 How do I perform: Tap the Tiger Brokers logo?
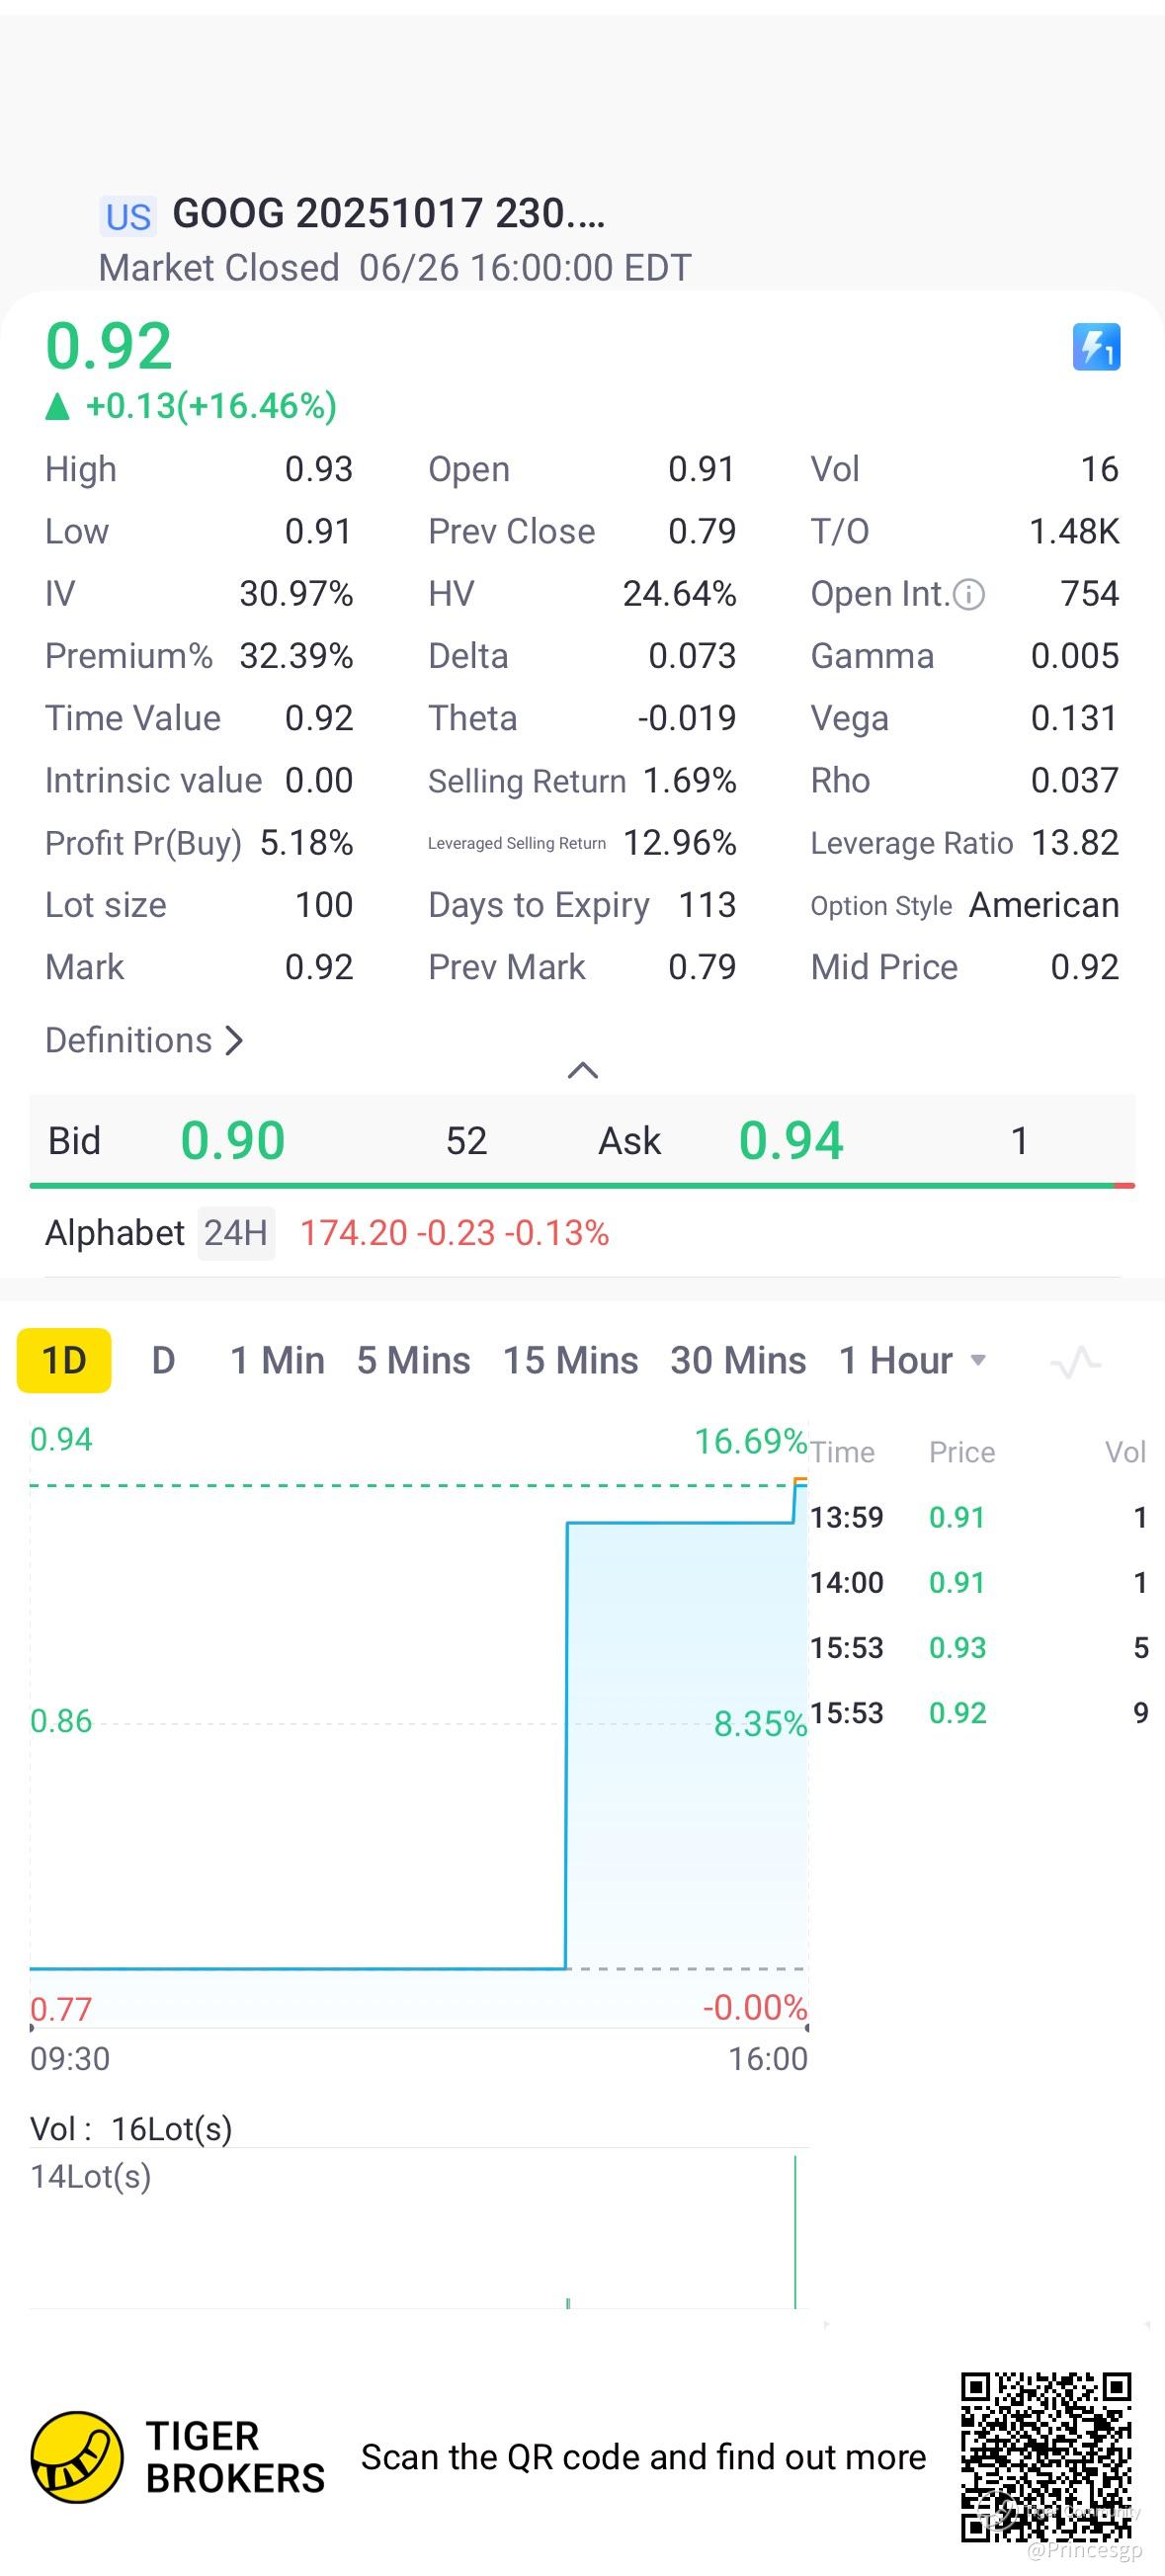[78, 2457]
